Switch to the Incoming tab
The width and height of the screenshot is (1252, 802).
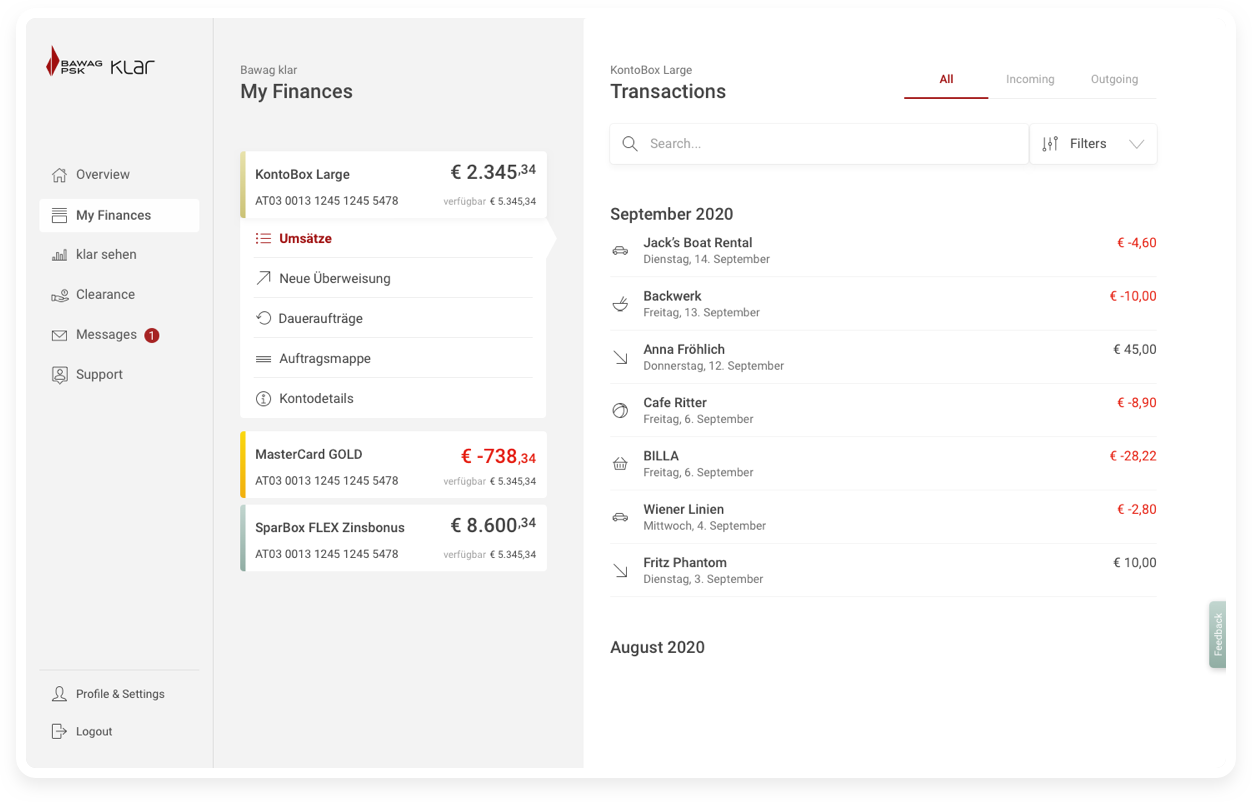(x=1030, y=79)
